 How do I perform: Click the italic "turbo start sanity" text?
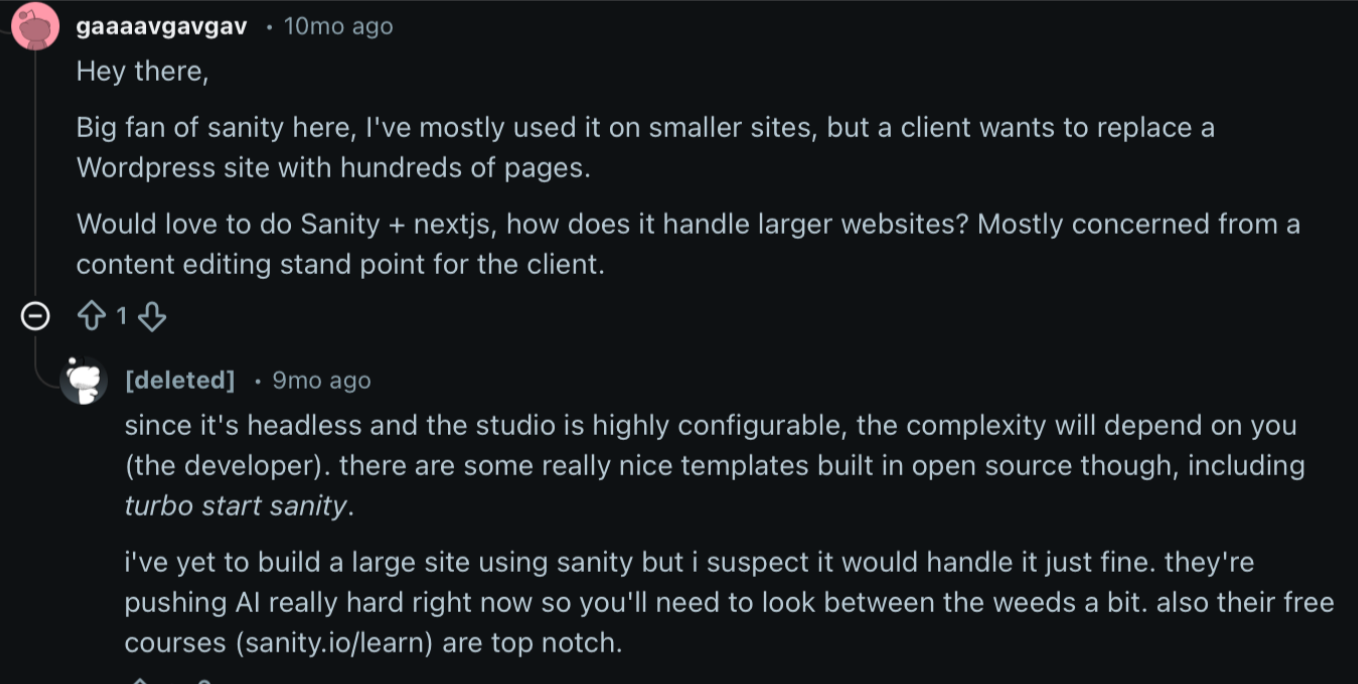[236, 506]
